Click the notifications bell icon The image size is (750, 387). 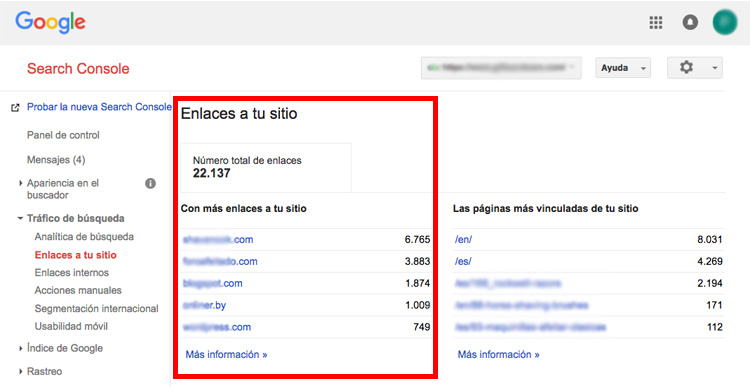[x=690, y=22]
